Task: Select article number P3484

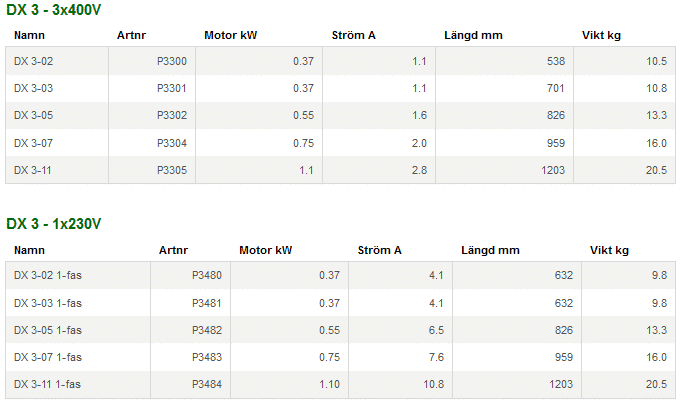Action: (207, 384)
